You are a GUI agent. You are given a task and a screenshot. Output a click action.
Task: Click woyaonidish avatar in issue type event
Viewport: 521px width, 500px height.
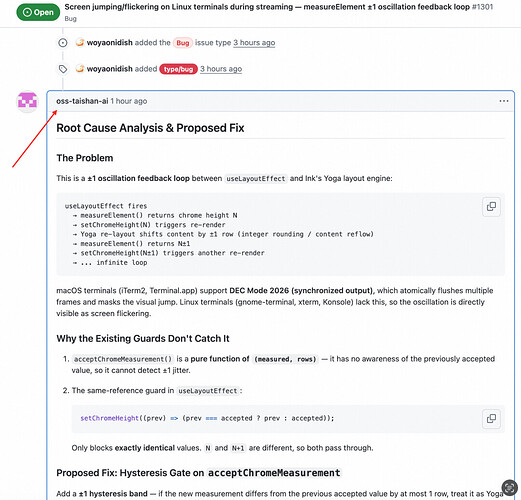coord(80,42)
